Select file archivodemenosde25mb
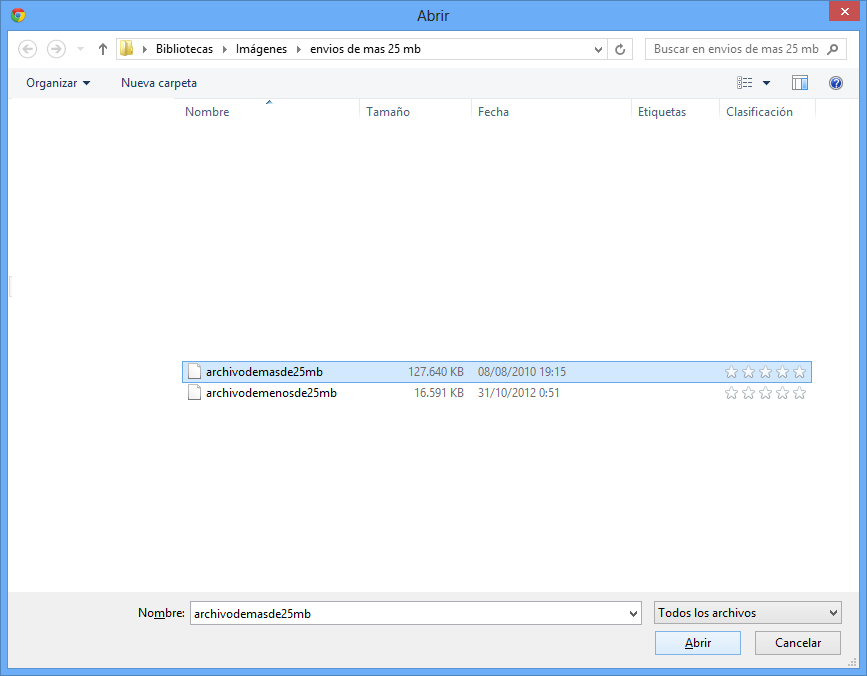This screenshot has width=867, height=676. tap(497, 393)
